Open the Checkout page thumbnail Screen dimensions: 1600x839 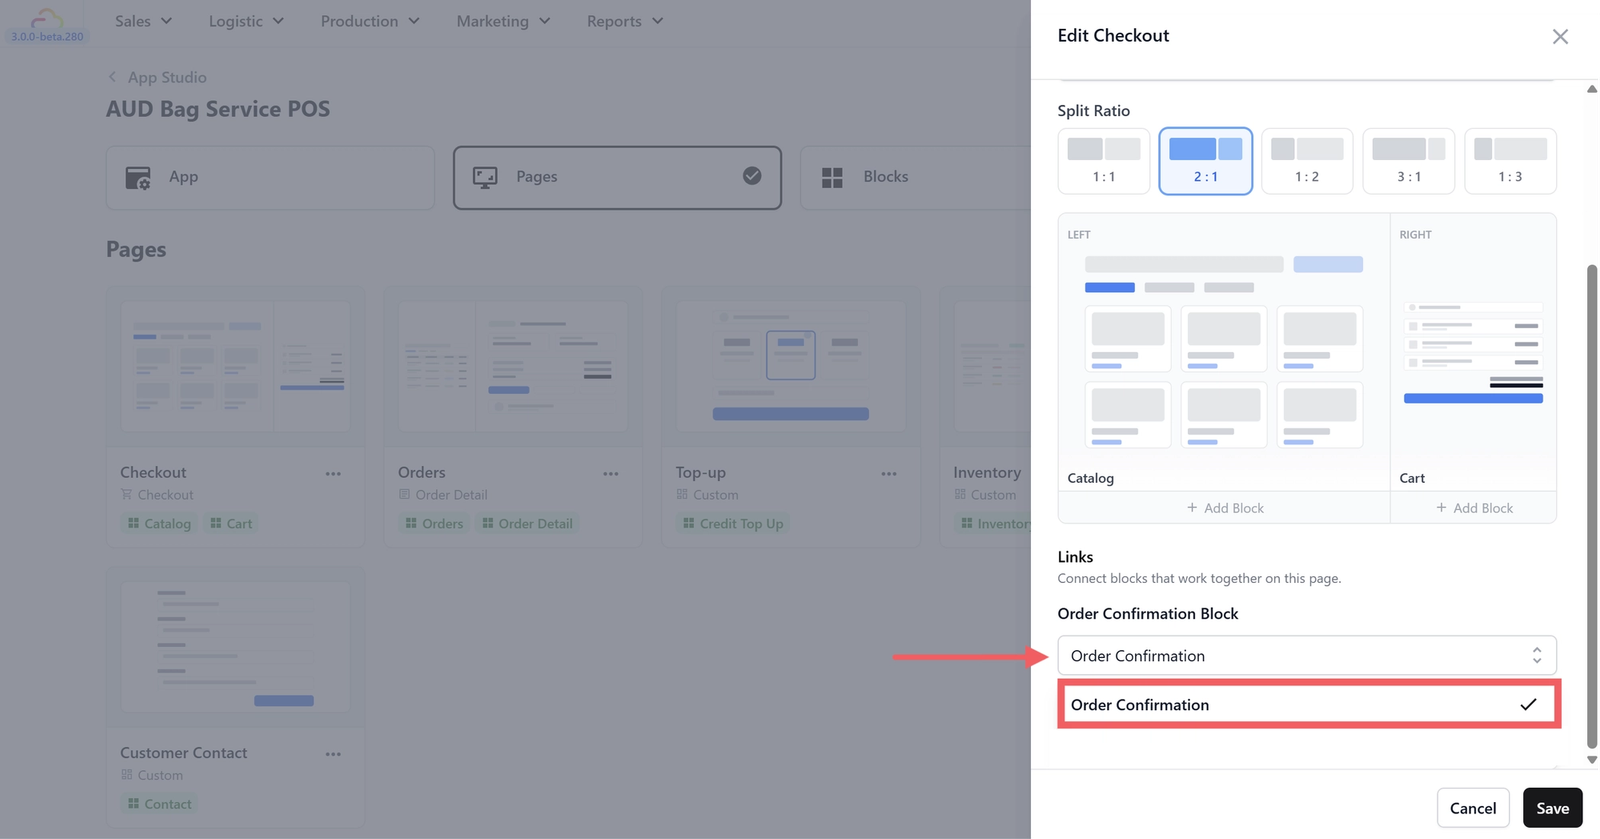click(235, 367)
